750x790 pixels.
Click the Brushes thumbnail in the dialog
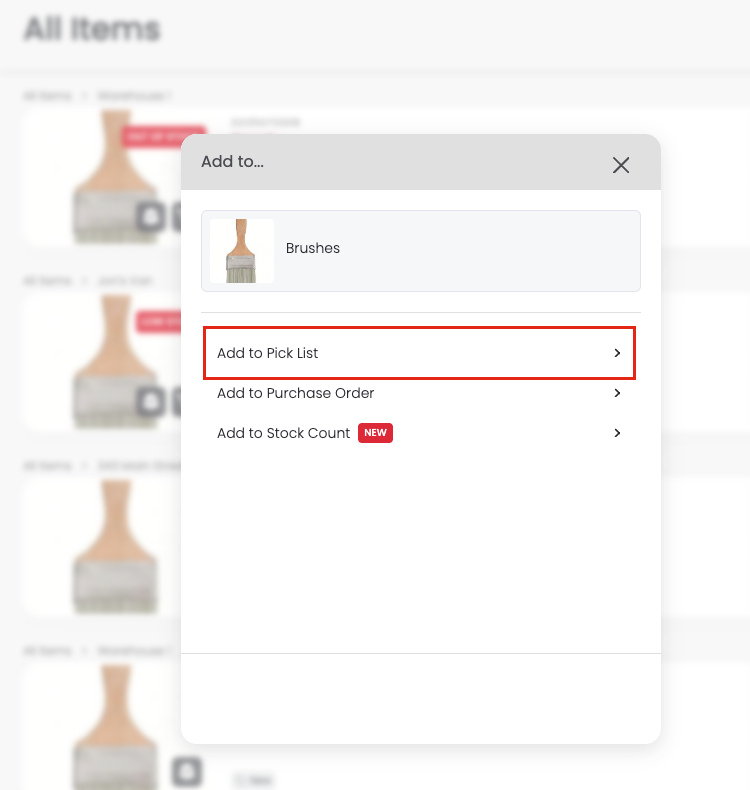click(x=241, y=251)
